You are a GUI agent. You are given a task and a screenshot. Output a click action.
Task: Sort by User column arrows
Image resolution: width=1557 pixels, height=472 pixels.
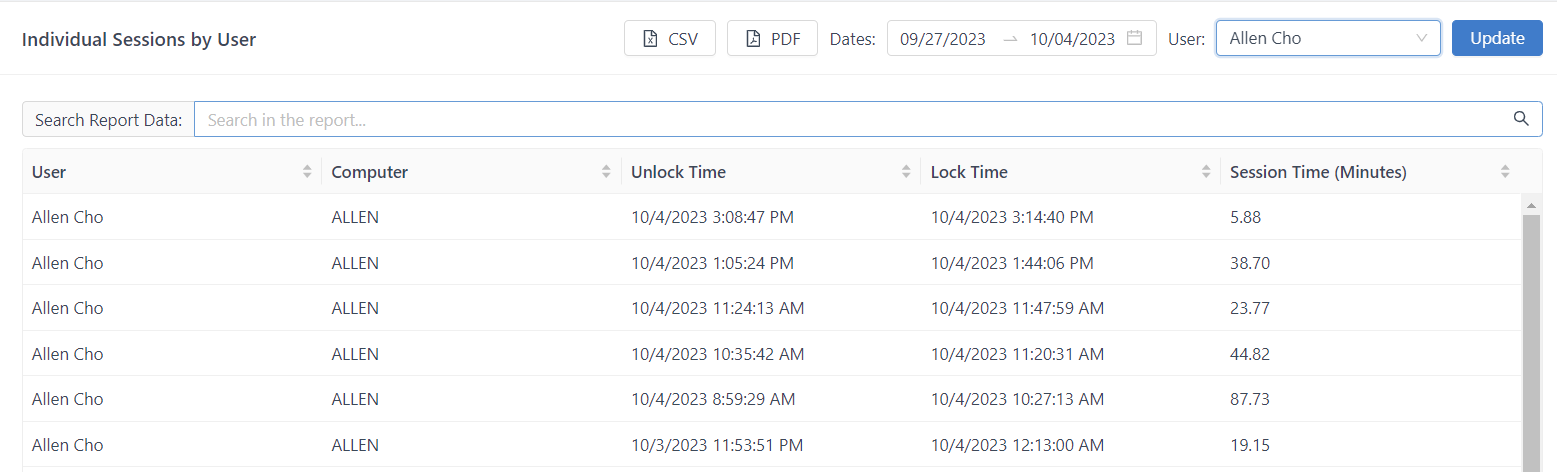(307, 172)
